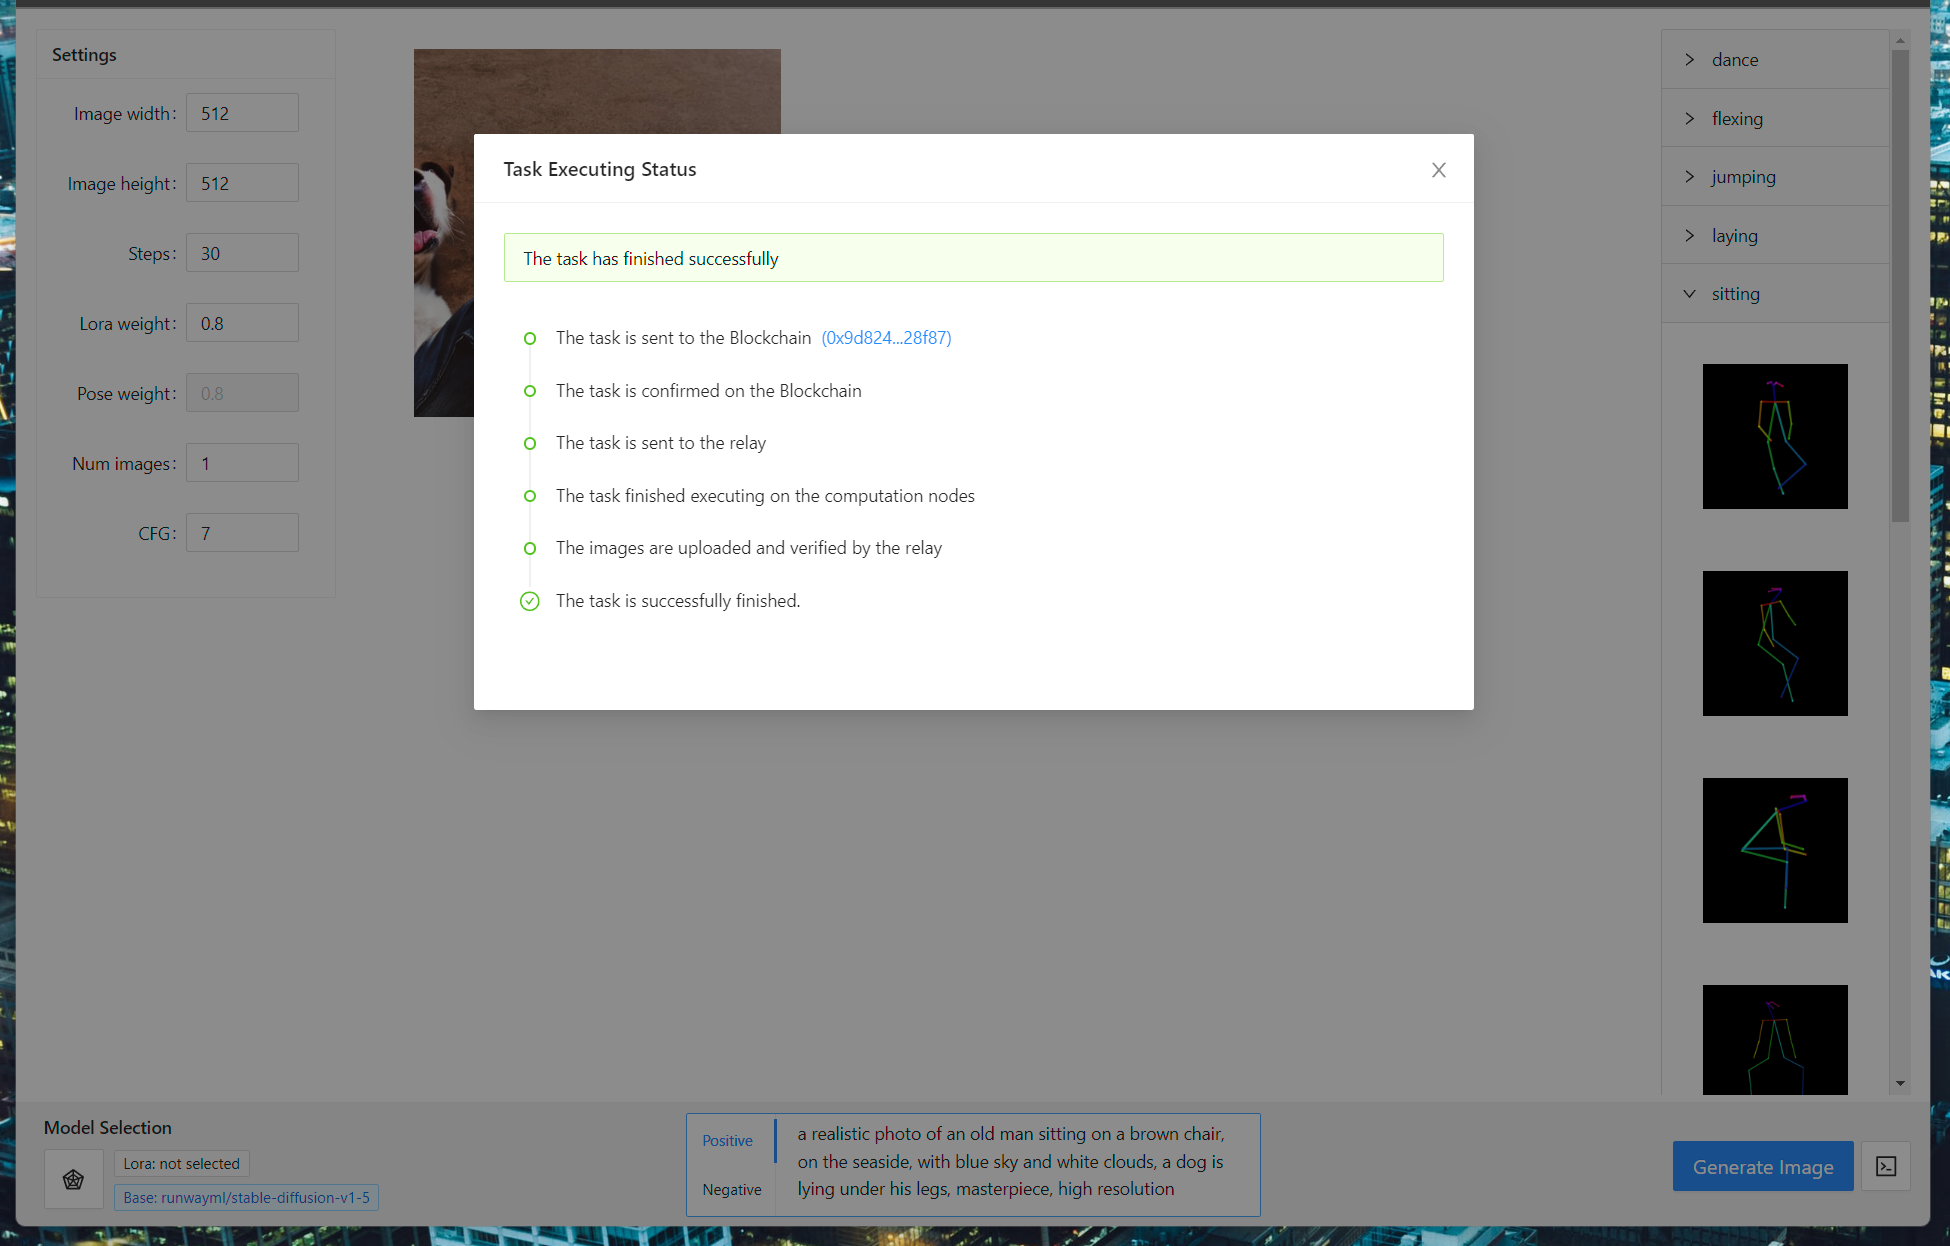Image resolution: width=1950 pixels, height=1246 pixels.
Task: Click the console icon beside Generate Image
Action: (1886, 1167)
